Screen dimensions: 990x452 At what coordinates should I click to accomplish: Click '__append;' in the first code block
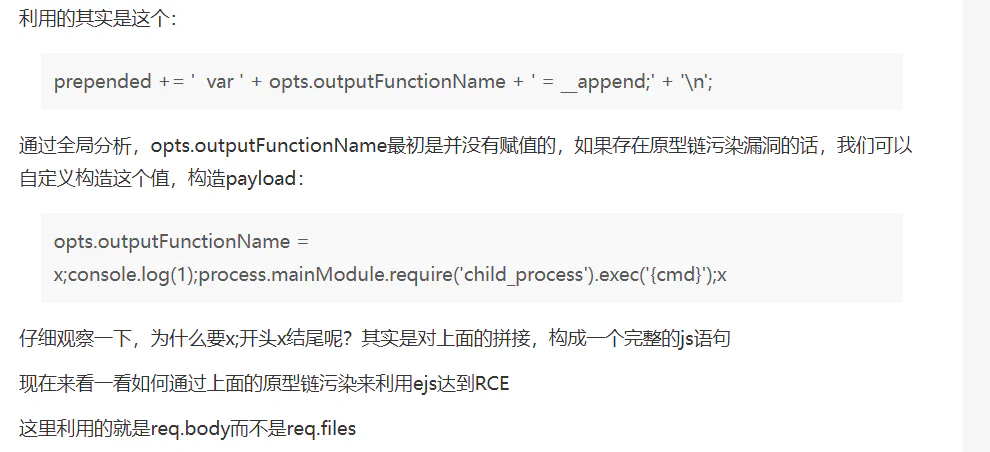pos(607,82)
